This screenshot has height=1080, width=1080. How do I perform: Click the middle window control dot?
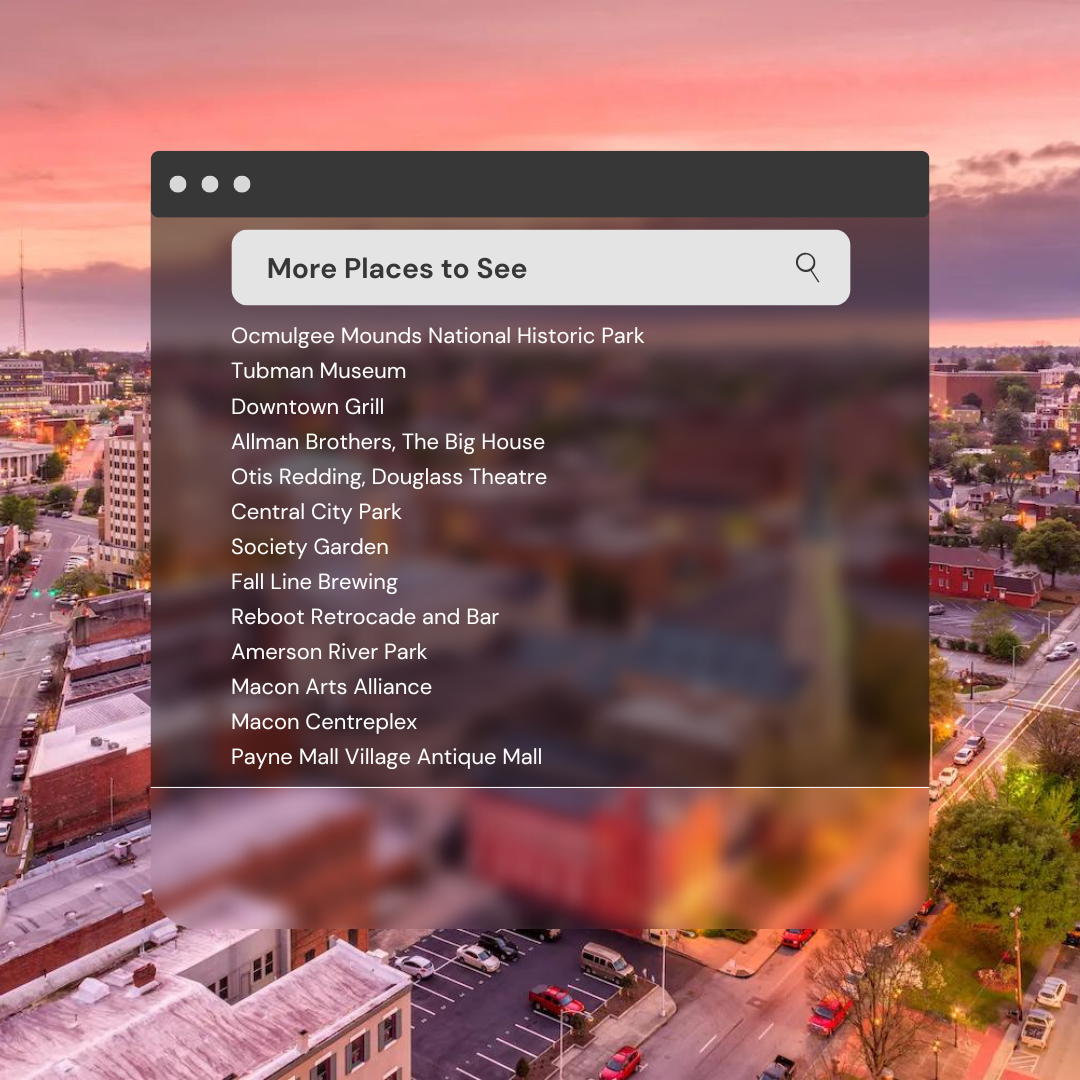pos(210,184)
